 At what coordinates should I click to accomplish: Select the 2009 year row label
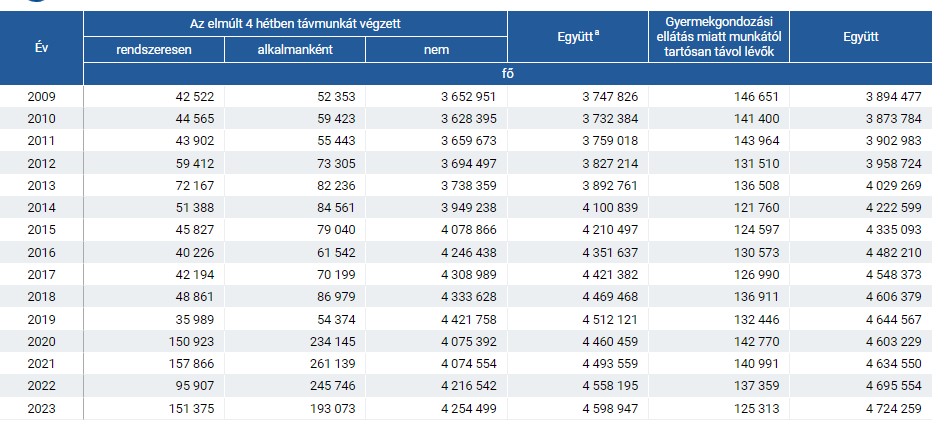[41, 96]
